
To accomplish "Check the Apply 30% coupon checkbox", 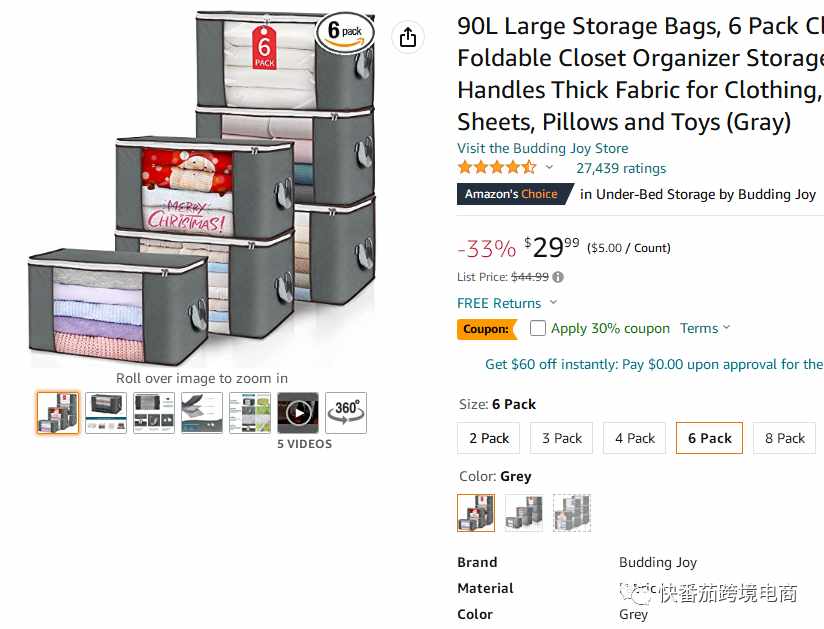I will 538,328.
